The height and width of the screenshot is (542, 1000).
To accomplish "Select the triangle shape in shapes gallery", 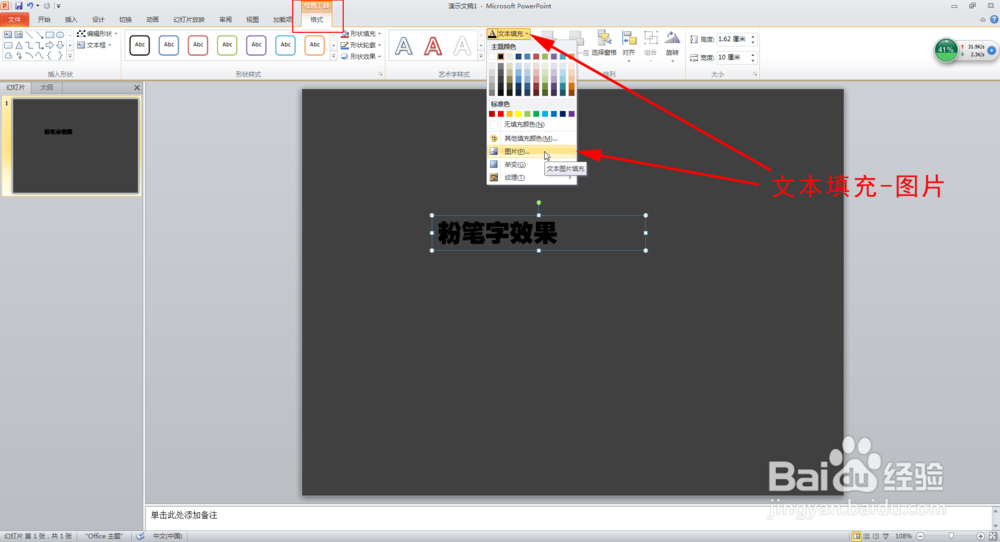I will 18,45.
